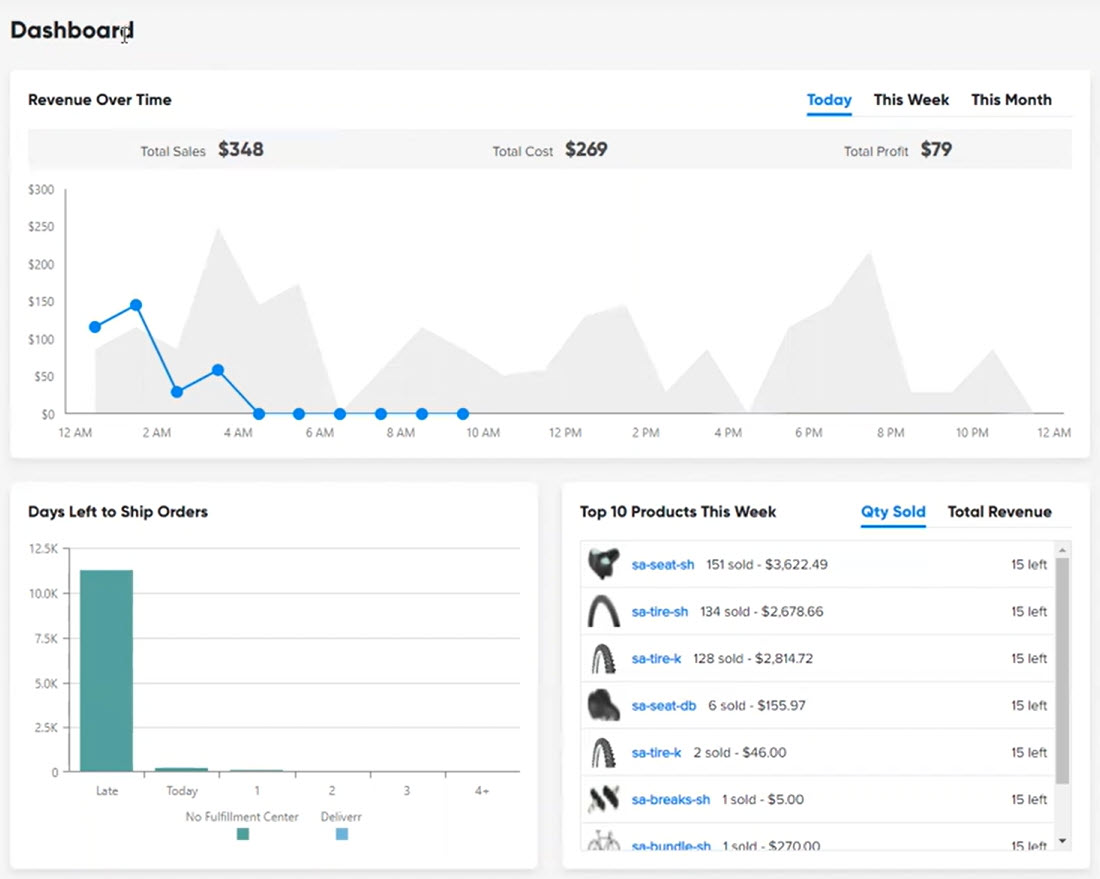This screenshot has height=879, width=1100.
Task: Select the Today tab on Revenue Over Time
Action: [x=829, y=100]
